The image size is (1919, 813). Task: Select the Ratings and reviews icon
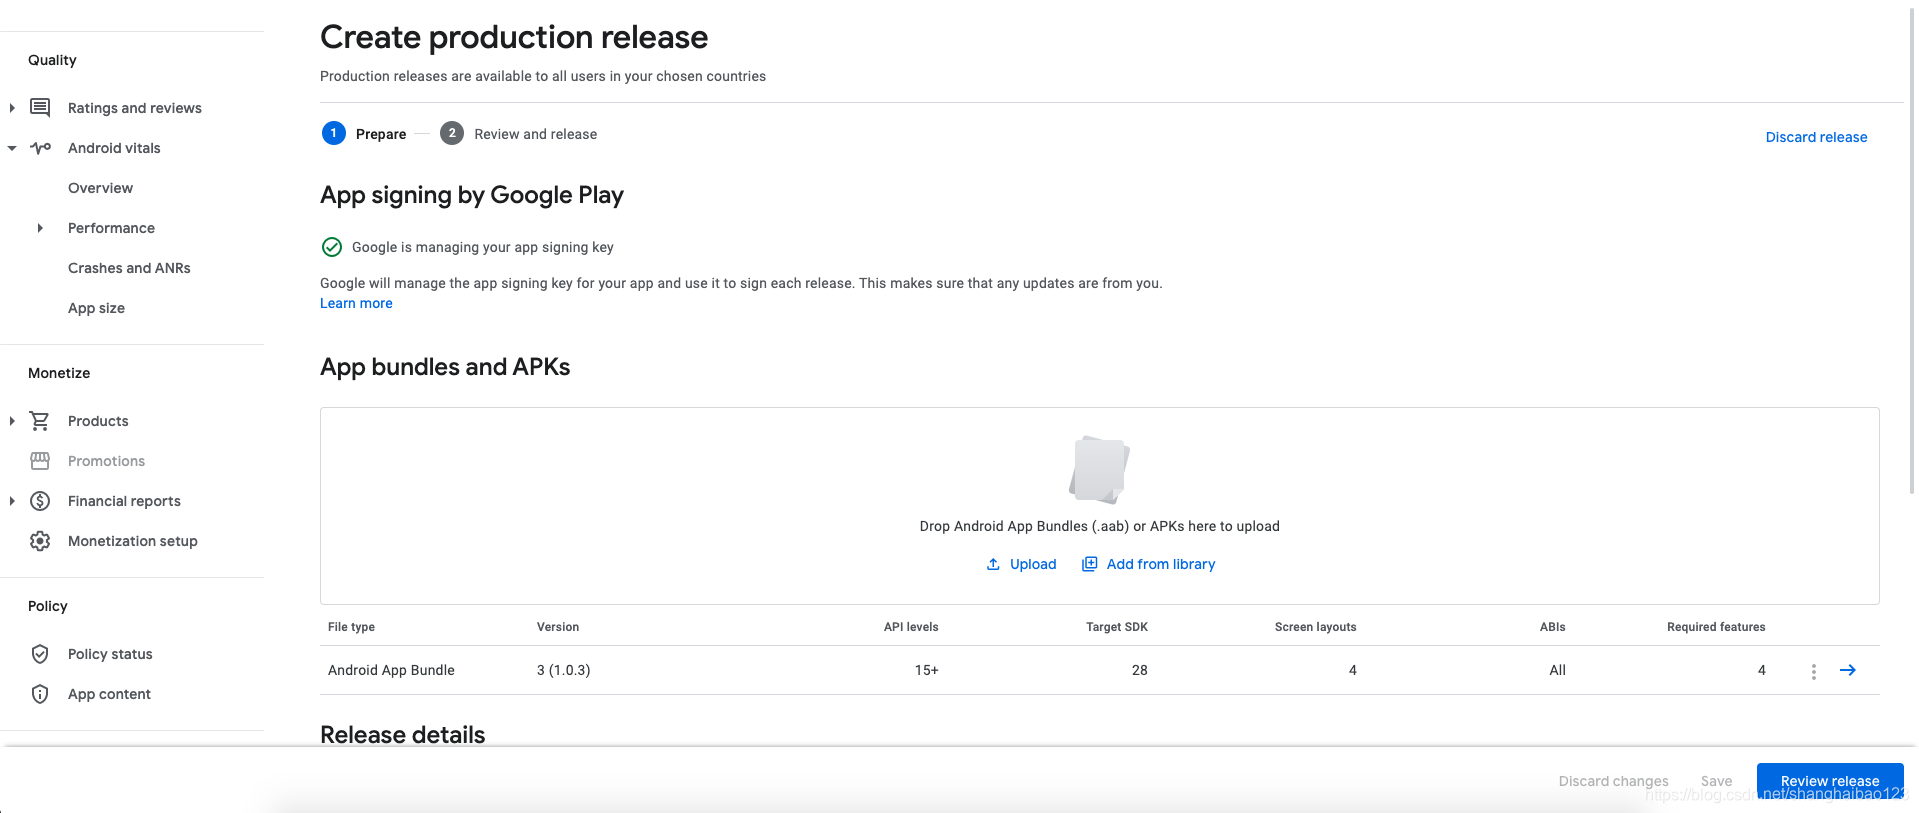pos(39,107)
